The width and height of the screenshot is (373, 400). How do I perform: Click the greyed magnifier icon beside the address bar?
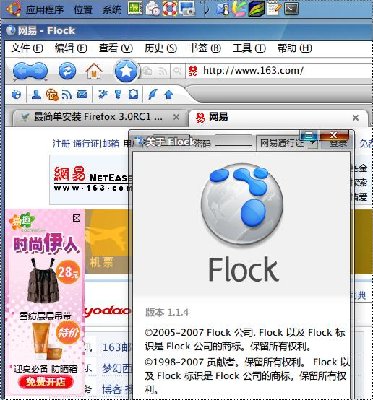tap(177, 71)
